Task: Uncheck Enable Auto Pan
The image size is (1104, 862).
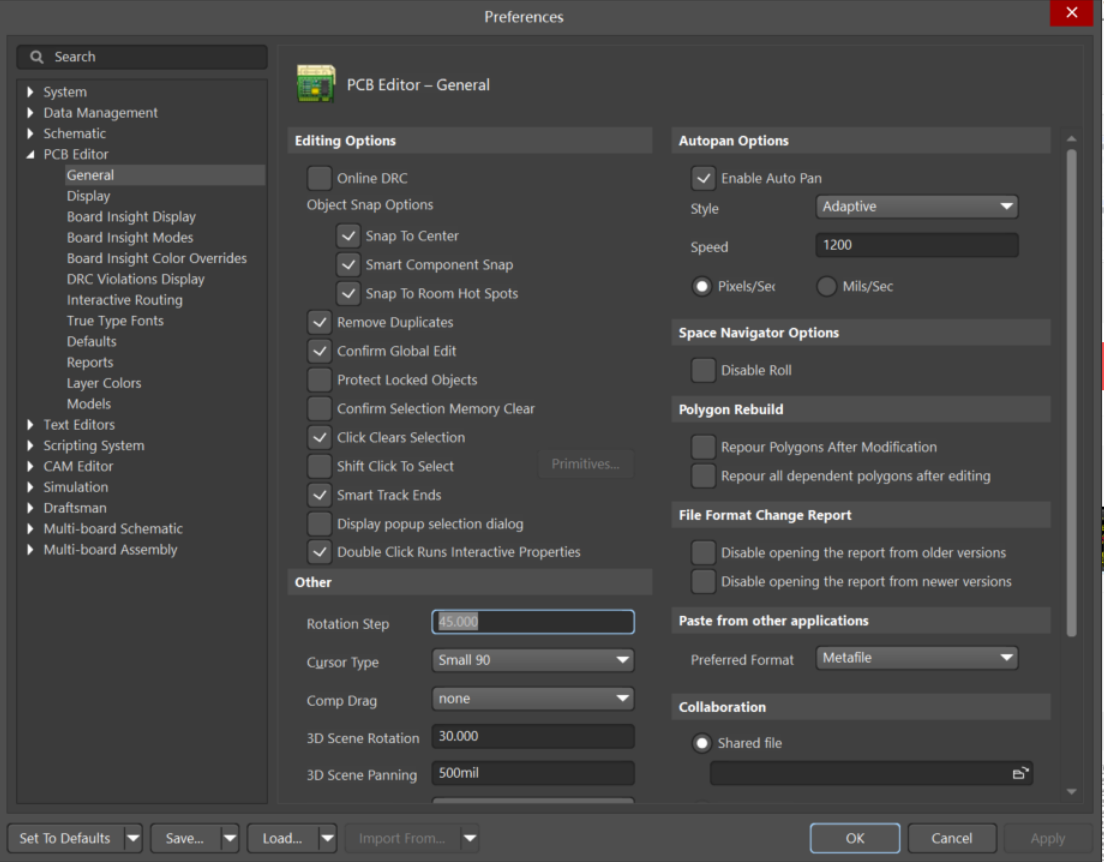Action: click(x=703, y=178)
